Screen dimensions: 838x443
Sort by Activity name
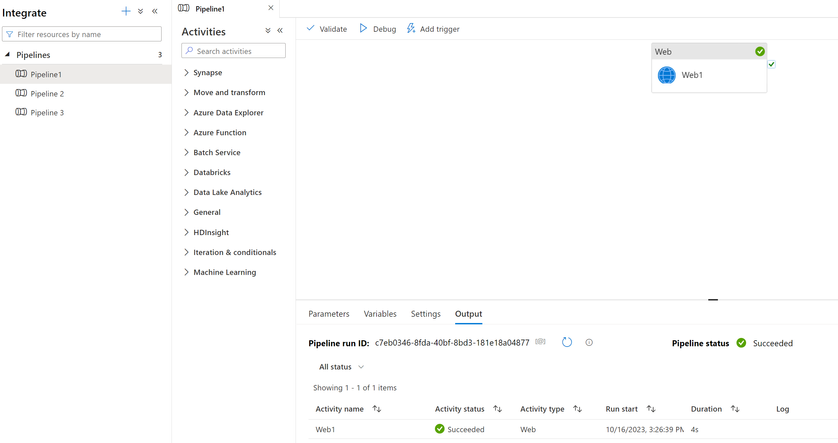[377, 409]
